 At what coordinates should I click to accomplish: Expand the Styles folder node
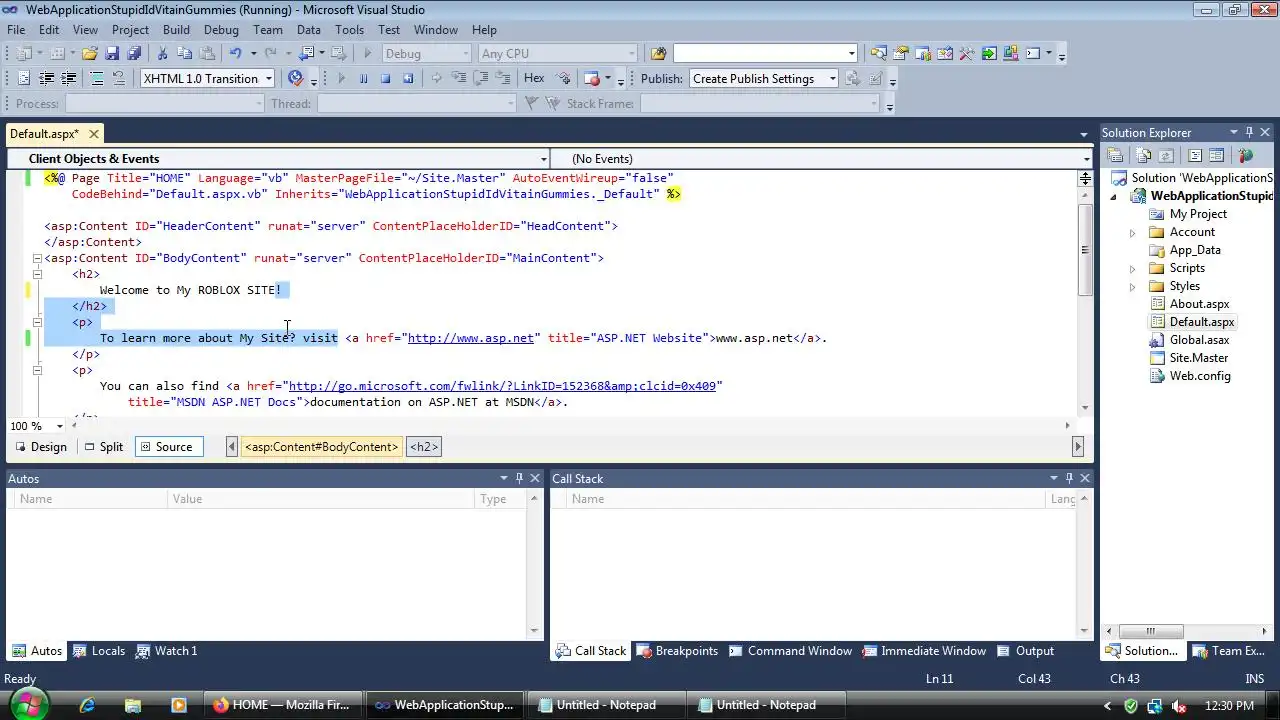tap(1132, 286)
